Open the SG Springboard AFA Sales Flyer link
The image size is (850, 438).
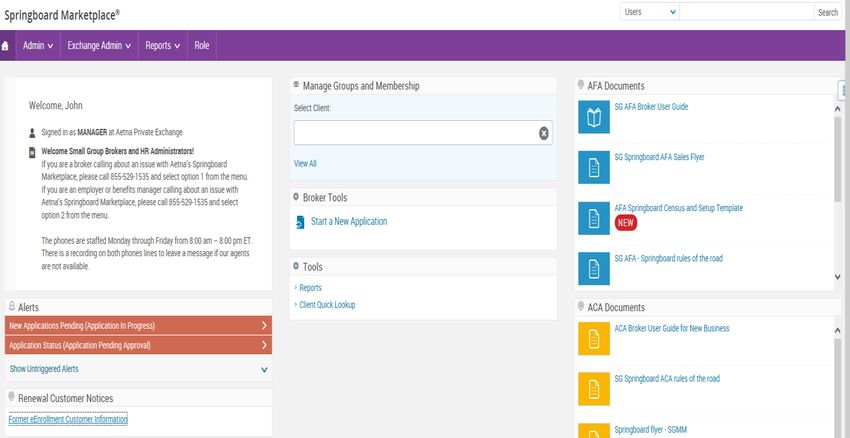point(659,157)
